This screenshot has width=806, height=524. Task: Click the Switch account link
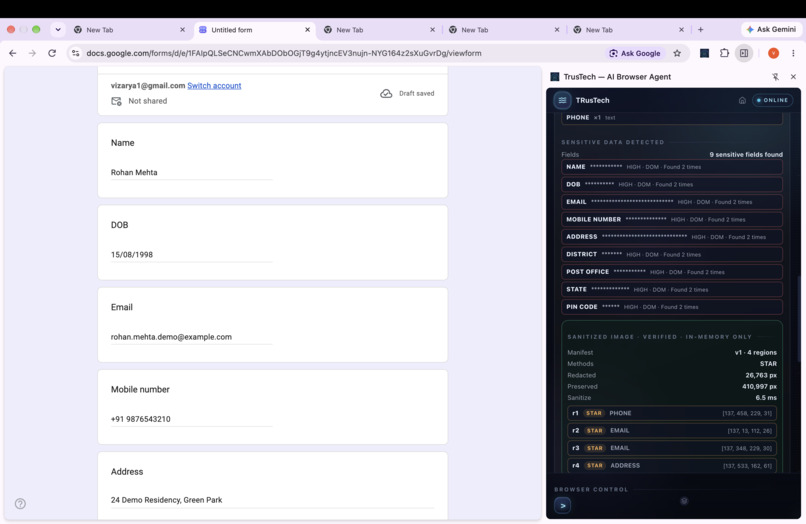coord(214,85)
